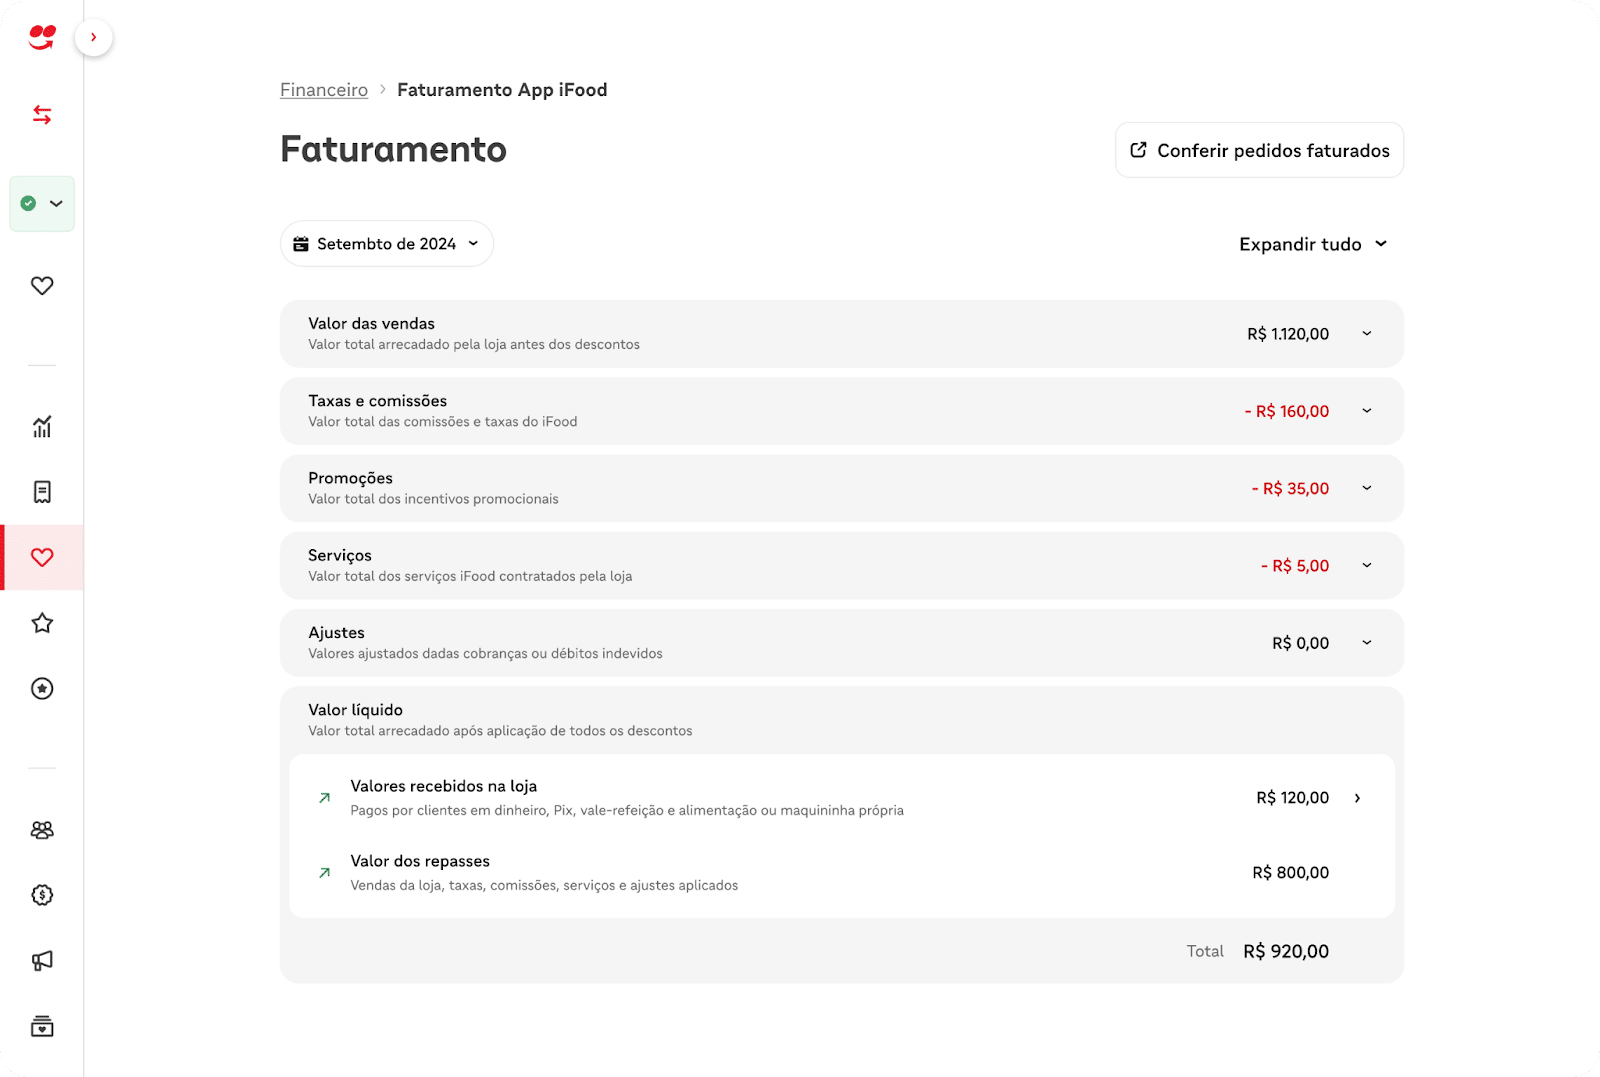
Task: Open the bar chart performance icon
Action: click(42, 427)
